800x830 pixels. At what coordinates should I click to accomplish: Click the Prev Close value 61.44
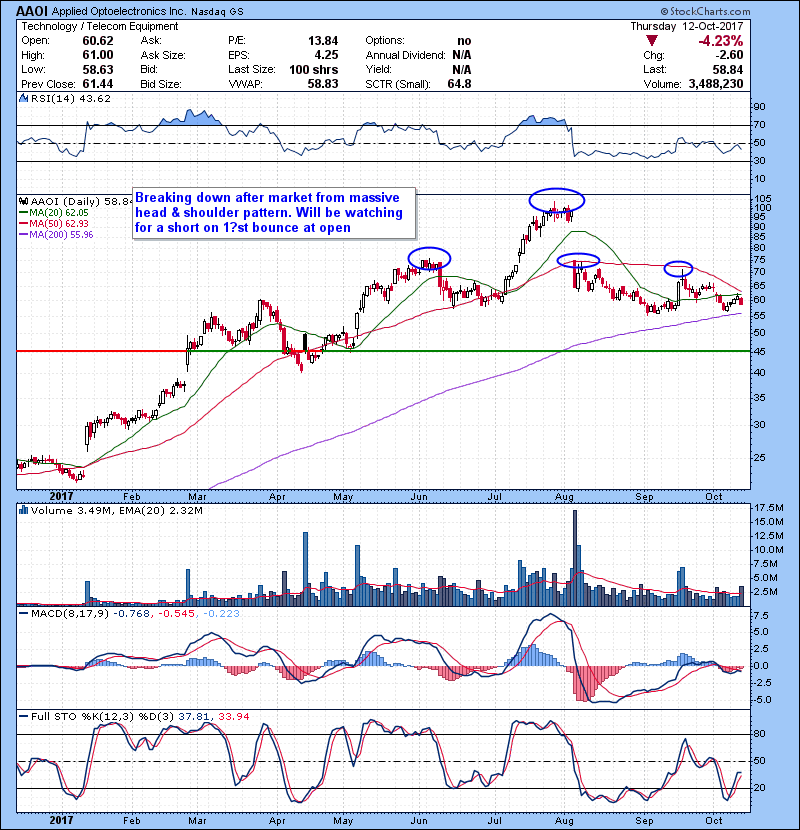[x=98, y=84]
